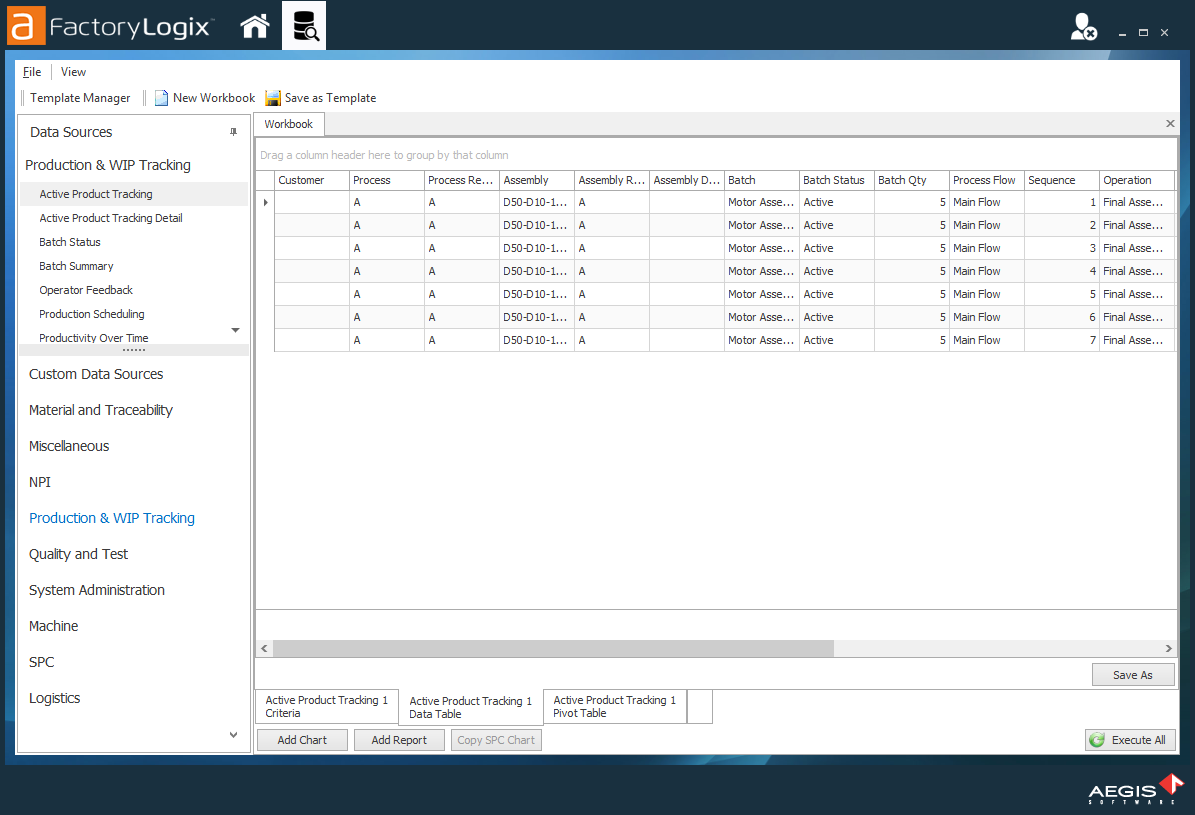Click the Add Chart button
This screenshot has height=815, width=1195.
tap(301, 740)
